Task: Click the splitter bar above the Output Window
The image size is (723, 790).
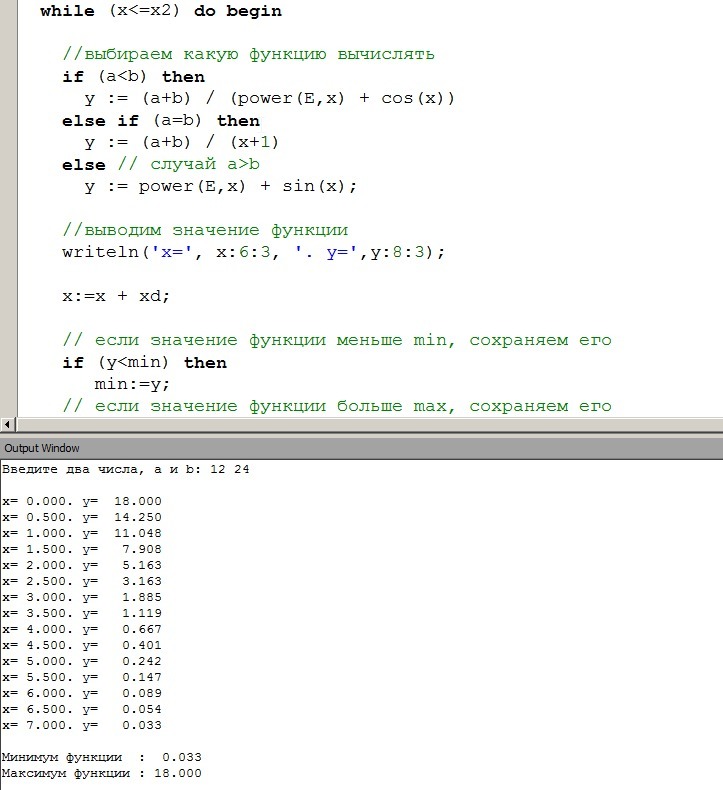Action: (x=361, y=435)
